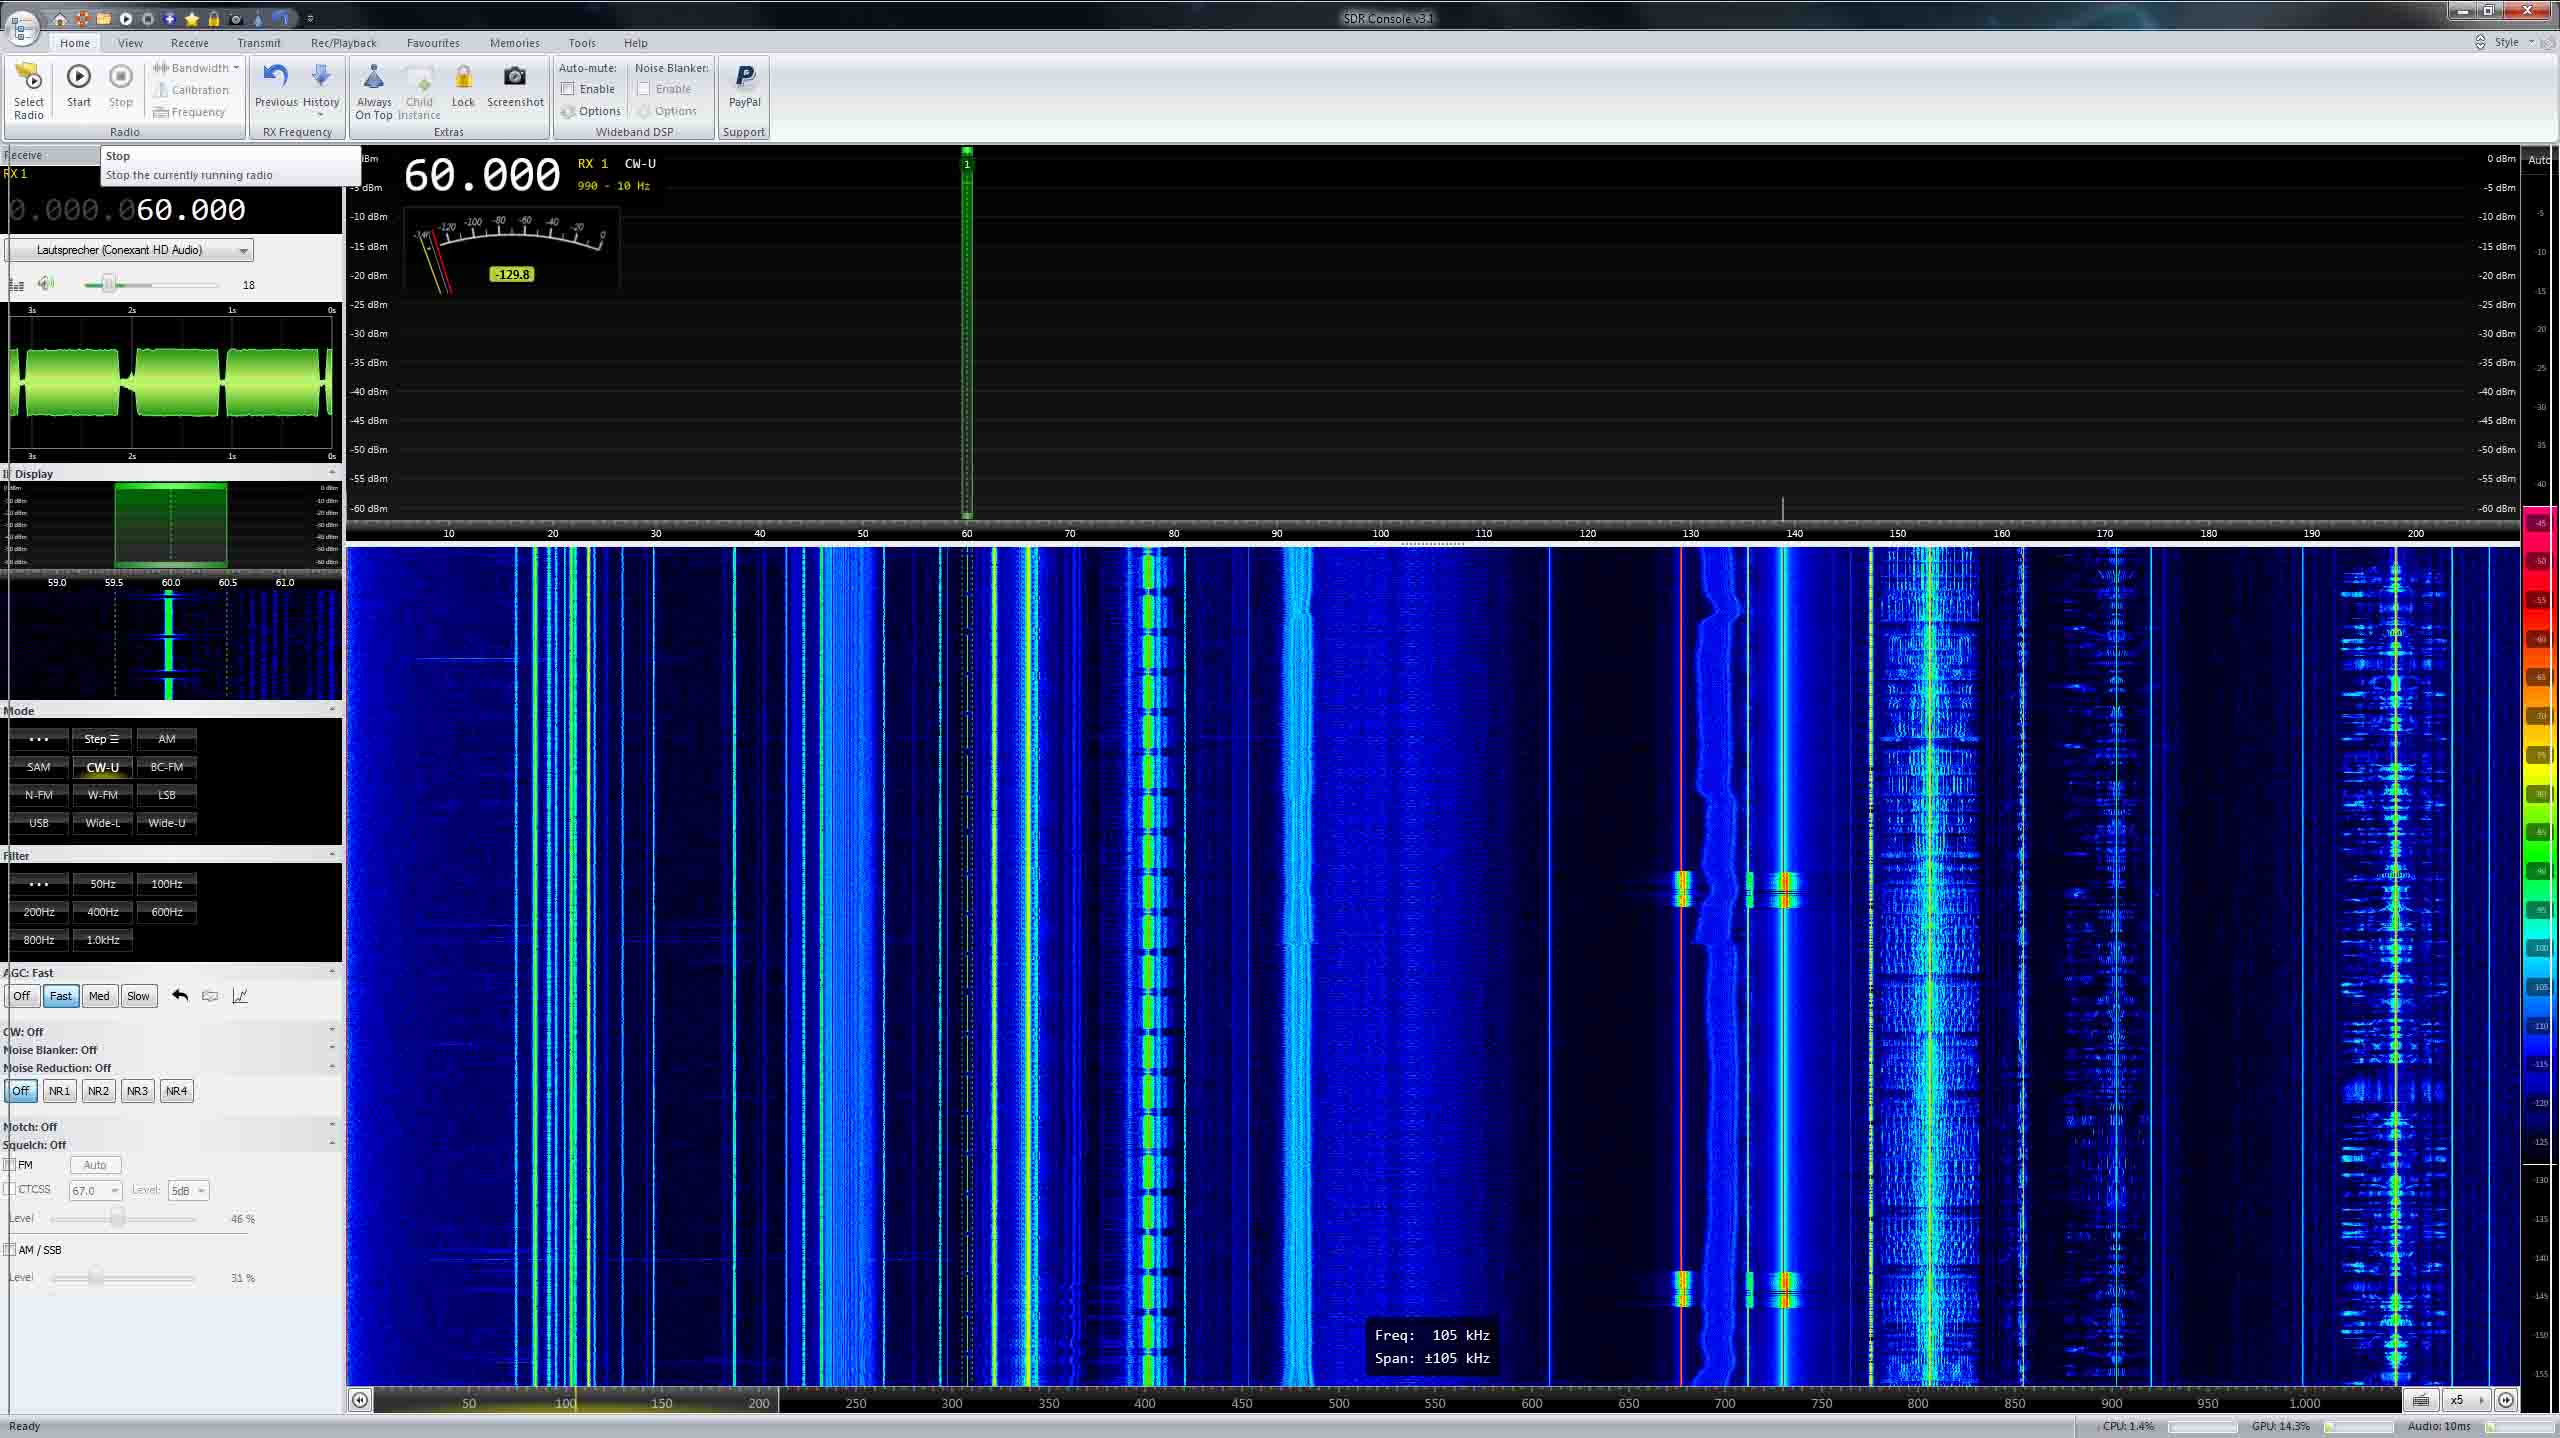
Task: Click the home icon in quick access toolbar
Action: (x=60, y=19)
